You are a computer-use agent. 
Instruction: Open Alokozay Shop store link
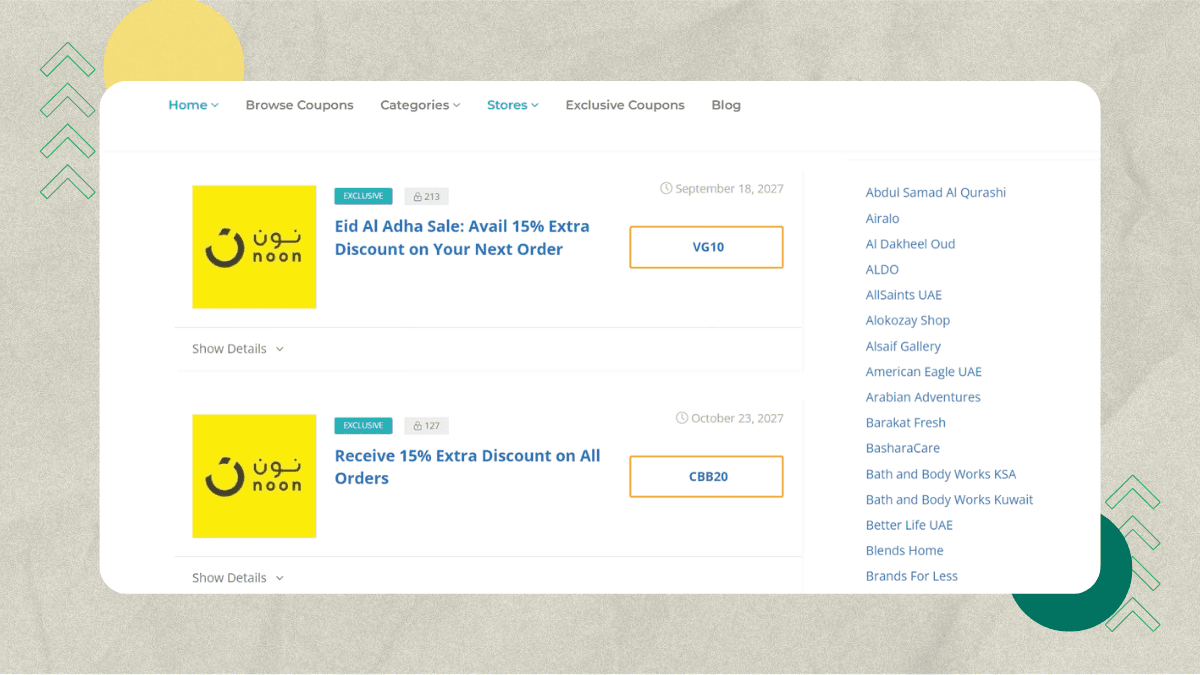908,321
